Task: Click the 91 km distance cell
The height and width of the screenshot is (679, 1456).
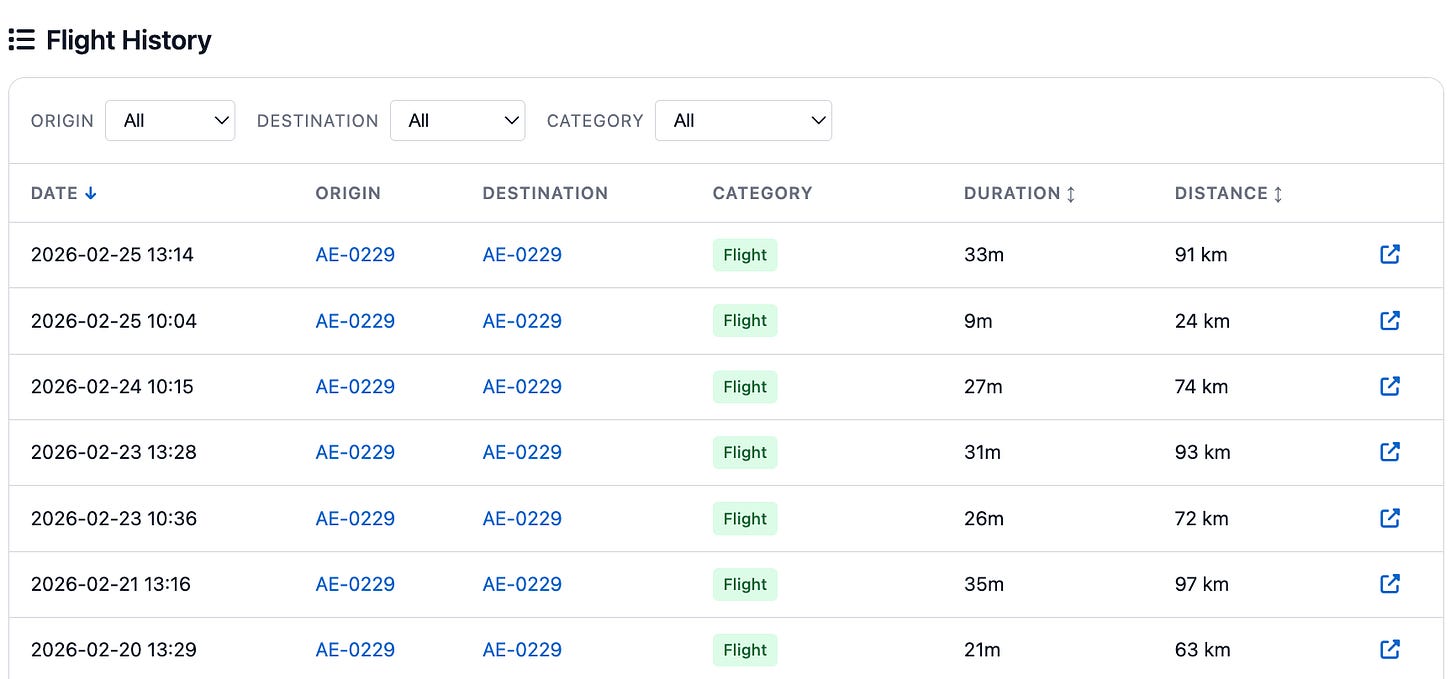Action: (1201, 255)
